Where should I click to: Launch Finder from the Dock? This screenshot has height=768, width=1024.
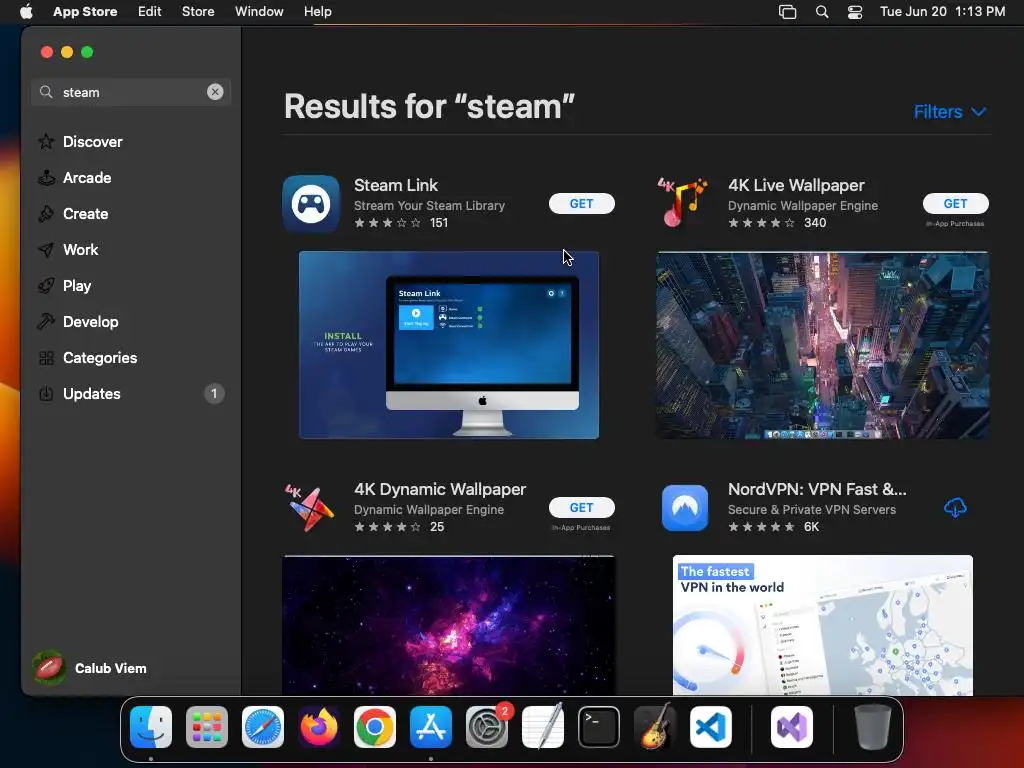tap(151, 727)
